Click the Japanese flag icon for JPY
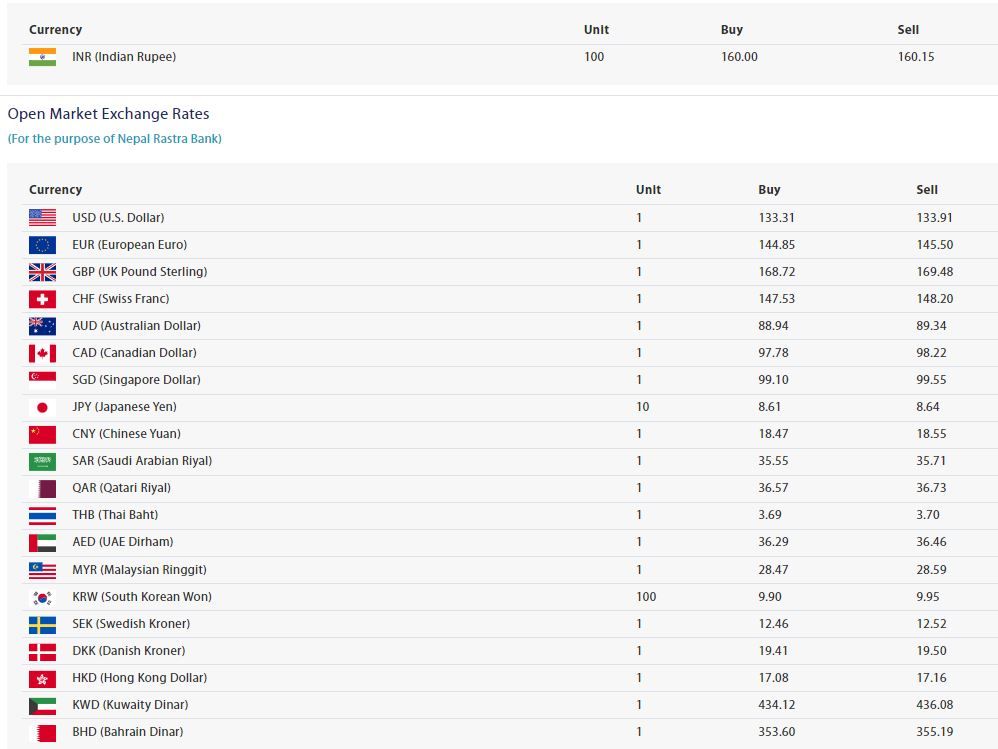Screen dimensions: 998x749 [x=42, y=407]
